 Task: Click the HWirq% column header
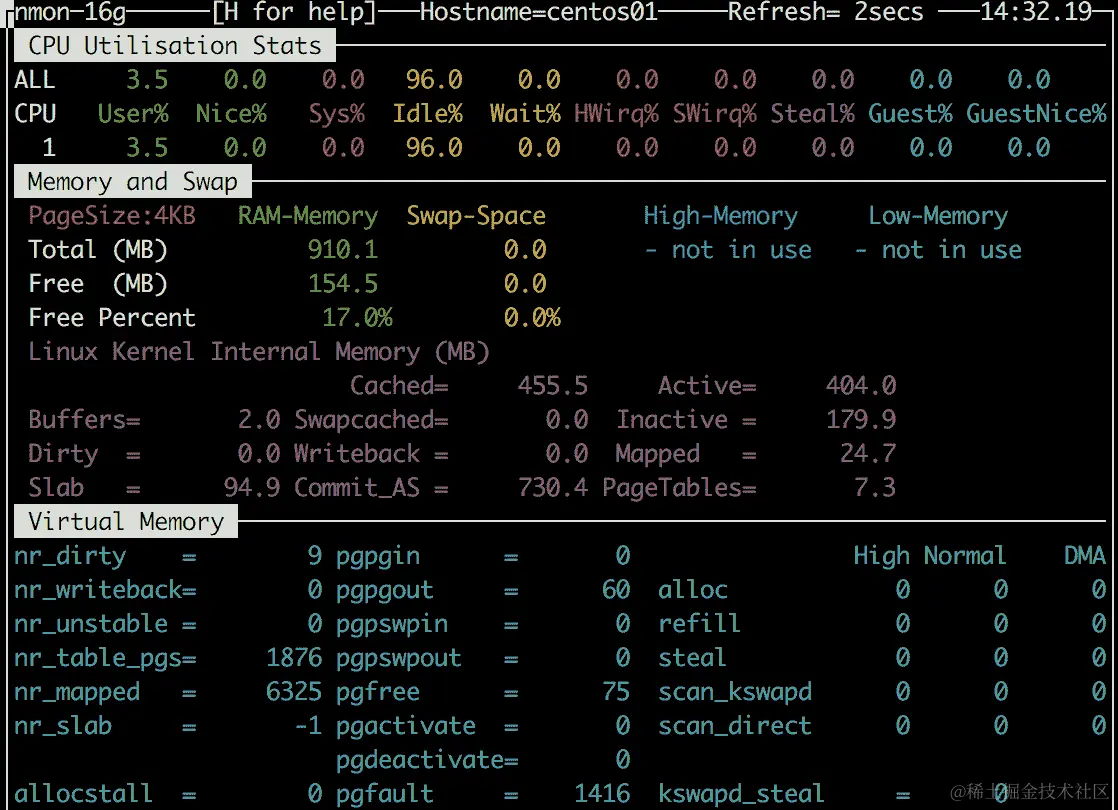click(617, 113)
